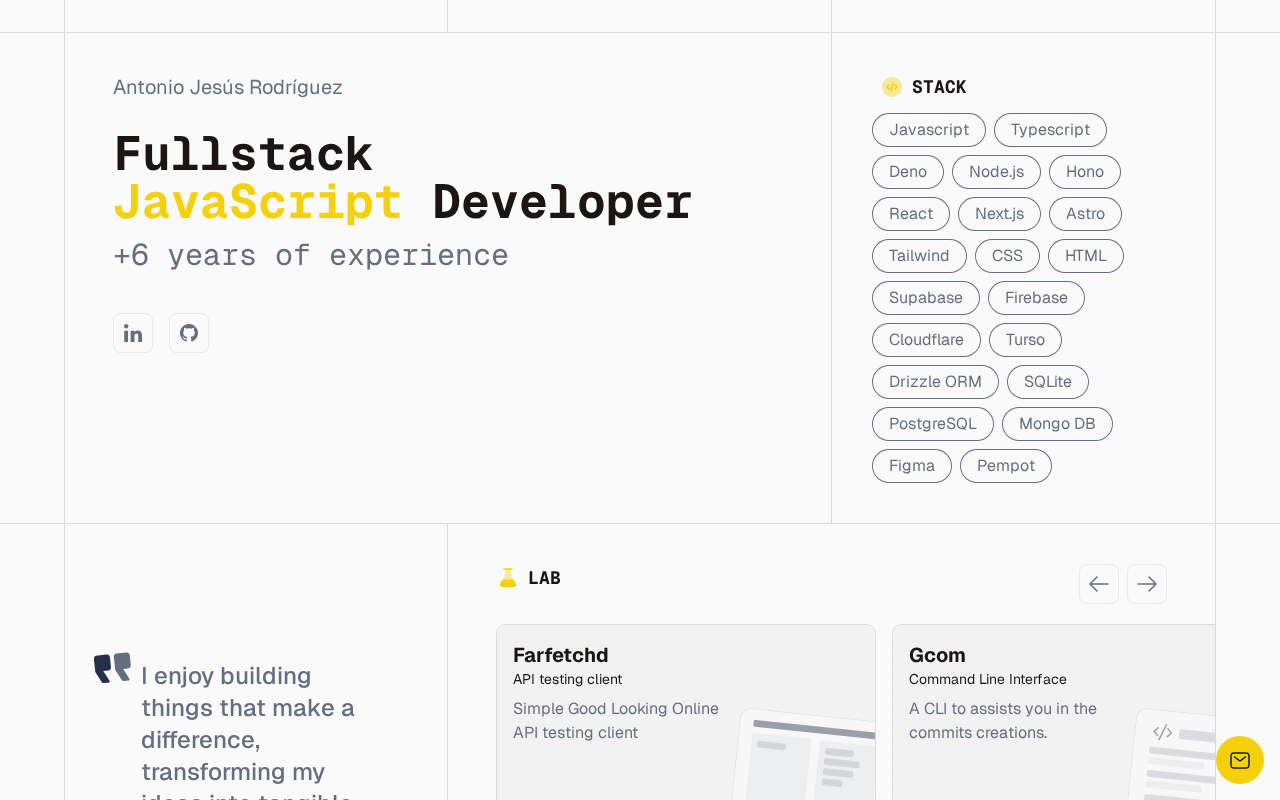Open the LinkedIn profile icon
This screenshot has width=1280, height=800.
pyautogui.click(x=133, y=333)
